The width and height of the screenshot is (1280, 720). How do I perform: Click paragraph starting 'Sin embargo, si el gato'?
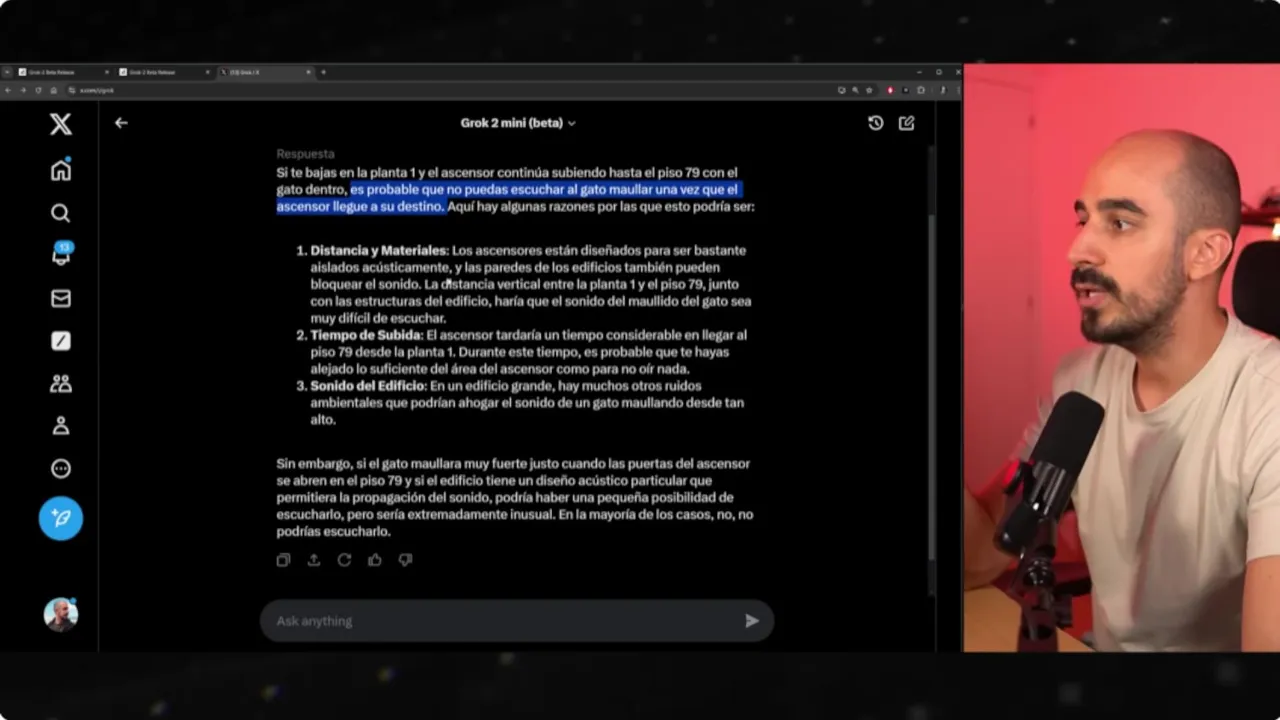coord(515,497)
